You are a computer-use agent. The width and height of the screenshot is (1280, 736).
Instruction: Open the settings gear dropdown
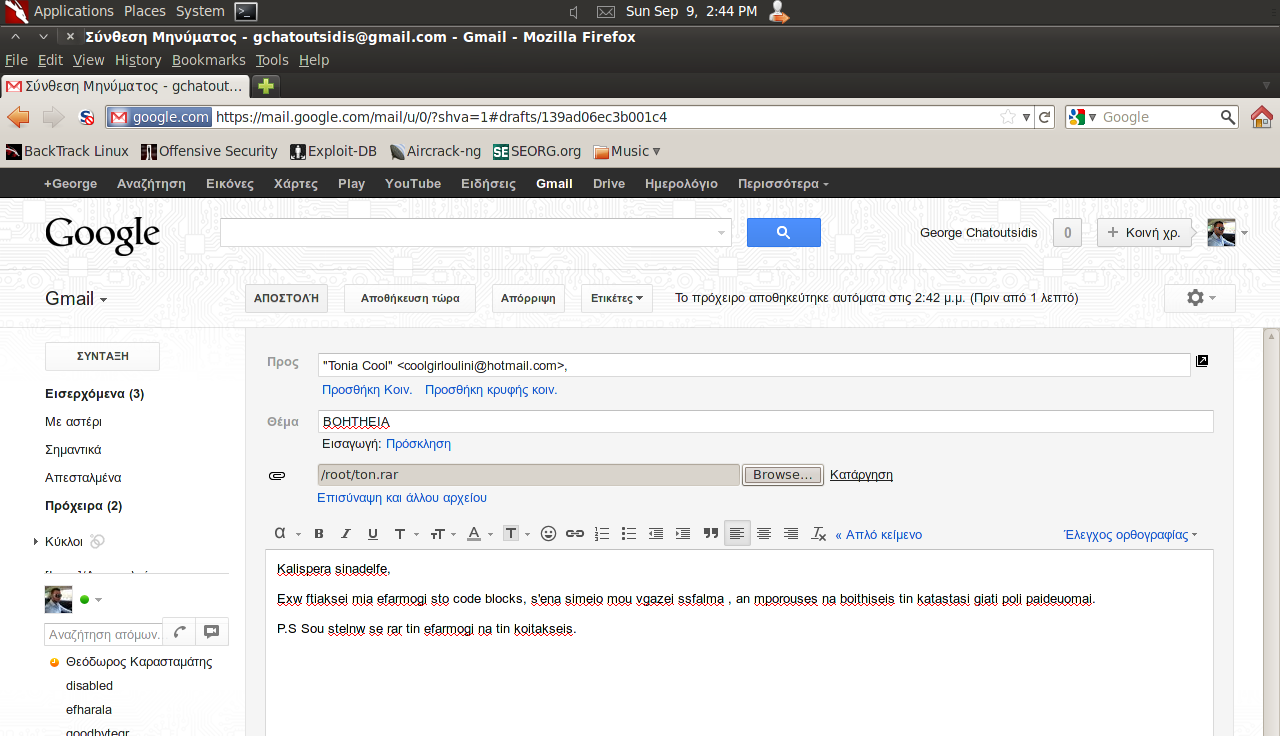[1200, 298]
